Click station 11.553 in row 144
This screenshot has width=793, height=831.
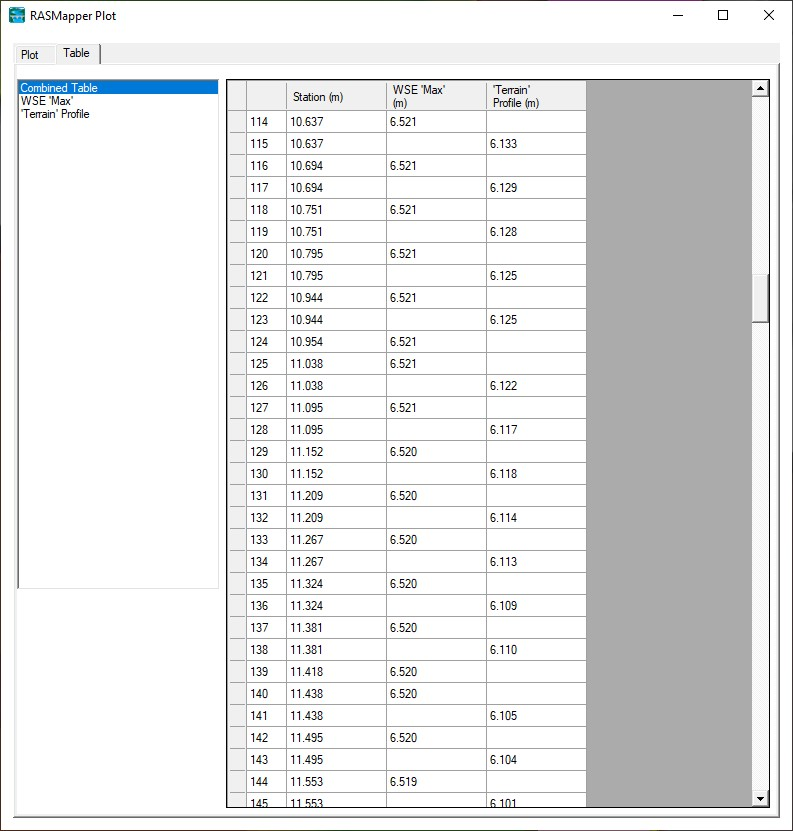coord(336,782)
